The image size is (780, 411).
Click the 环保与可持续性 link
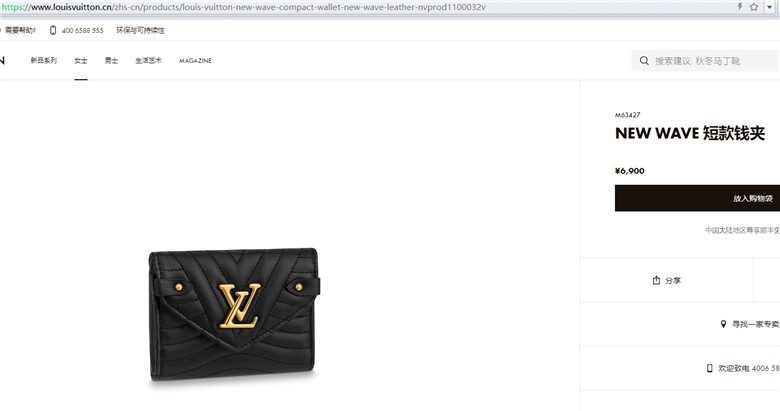(x=140, y=30)
